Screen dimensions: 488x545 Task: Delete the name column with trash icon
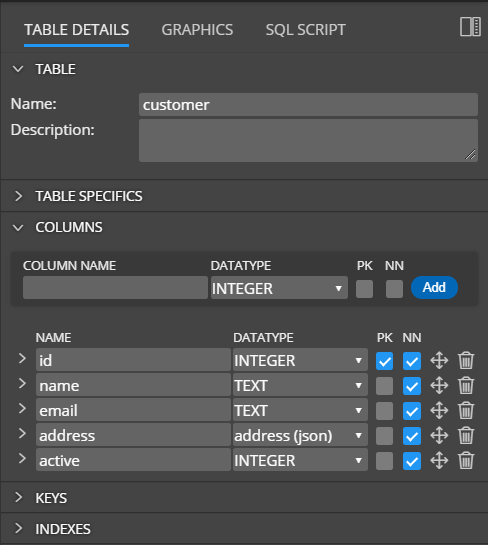tap(466, 385)
